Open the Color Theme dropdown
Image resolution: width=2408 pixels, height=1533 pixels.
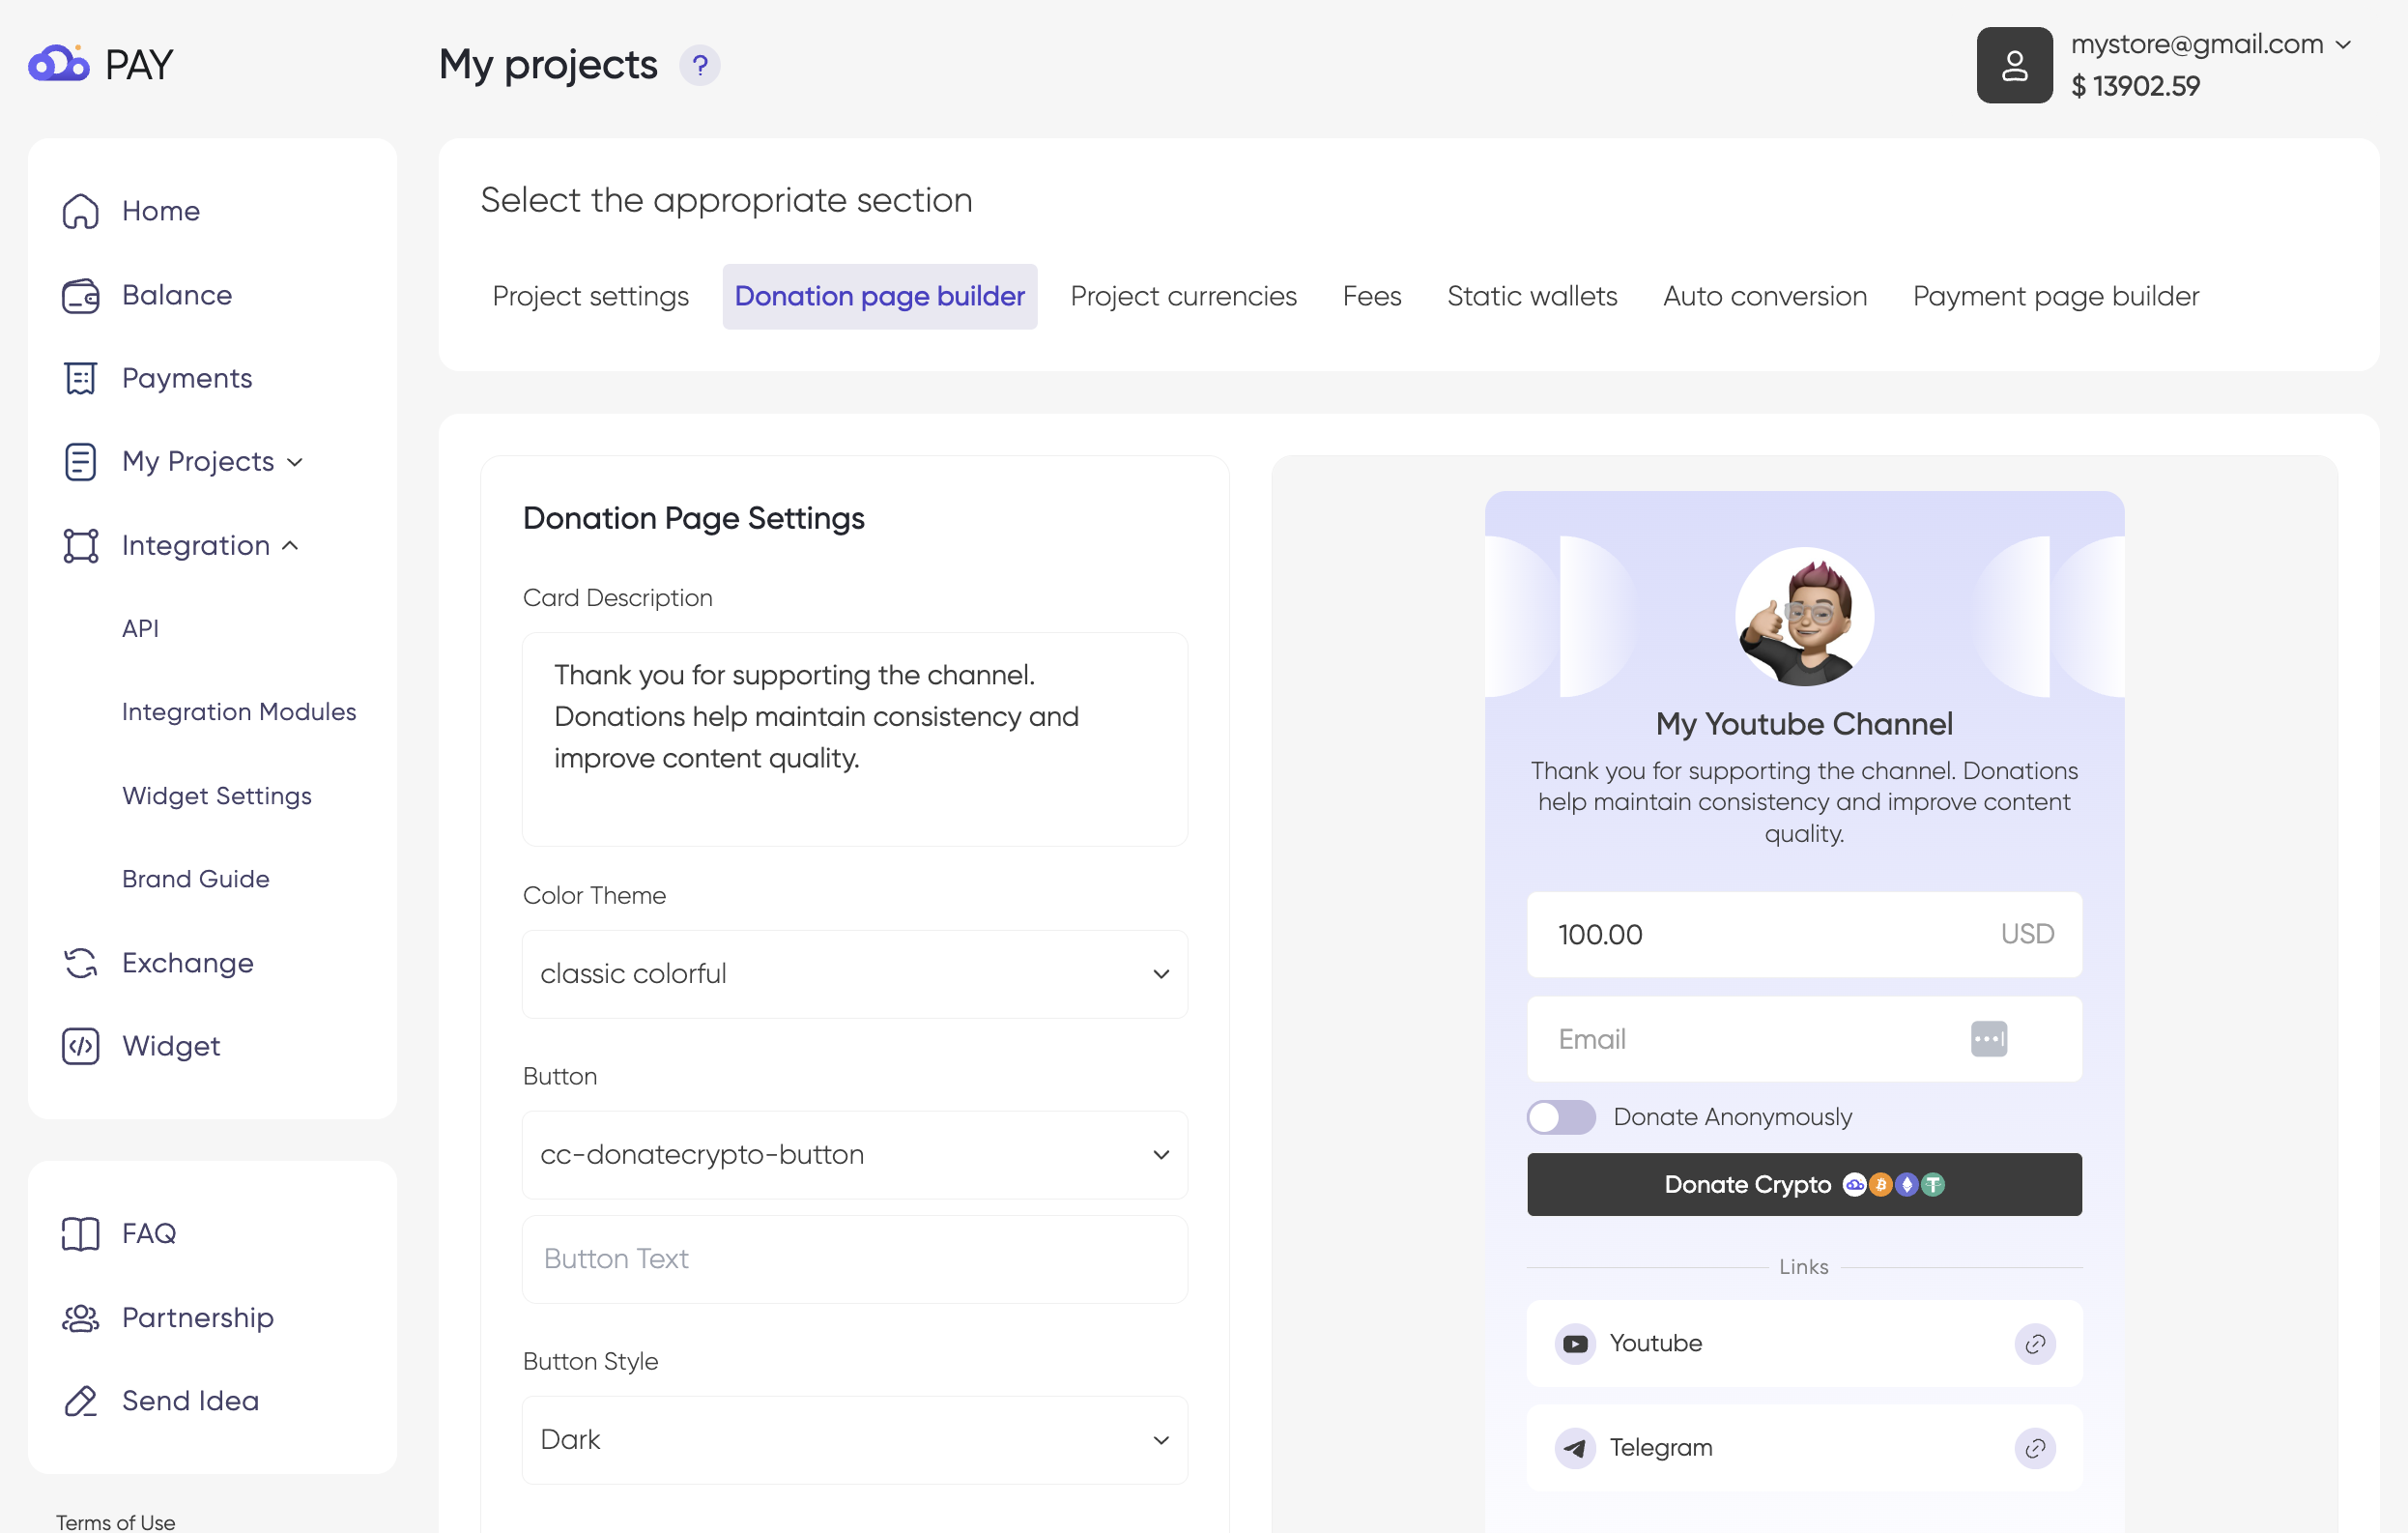click(854, 974)
